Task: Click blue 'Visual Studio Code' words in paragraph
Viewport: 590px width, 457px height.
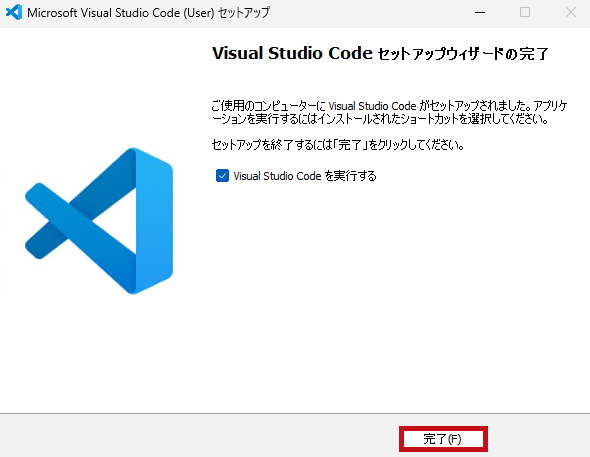Action: 372,106
